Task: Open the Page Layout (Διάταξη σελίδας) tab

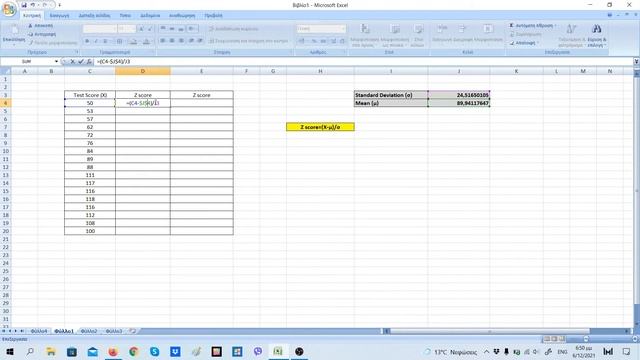Action: point(94,16)
